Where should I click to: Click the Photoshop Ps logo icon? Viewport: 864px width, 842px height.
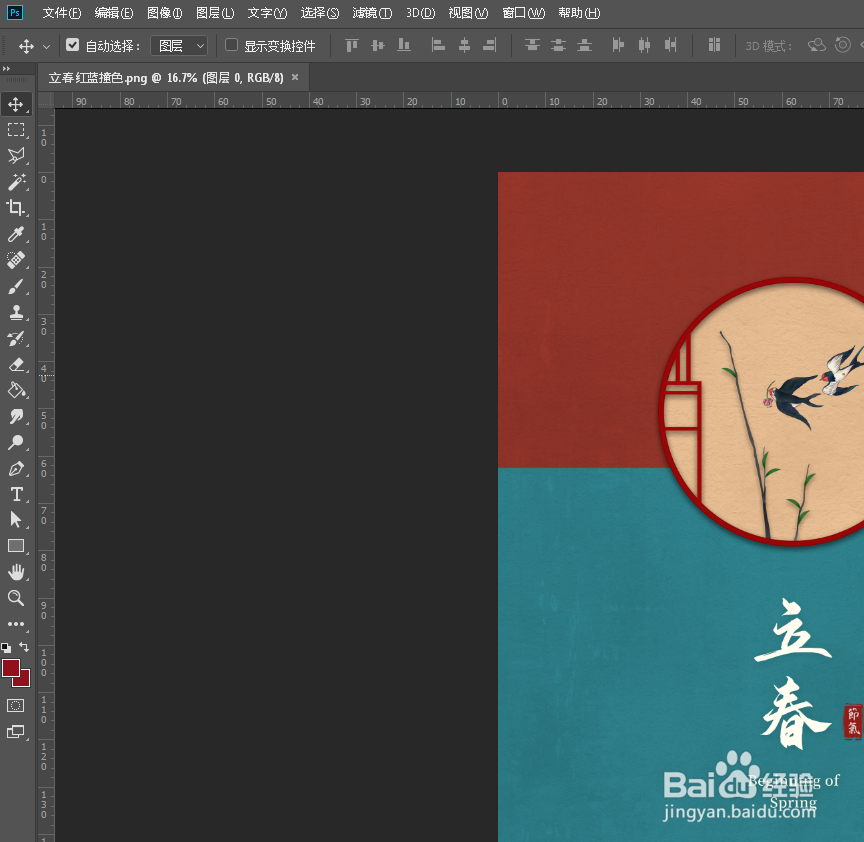15,12
